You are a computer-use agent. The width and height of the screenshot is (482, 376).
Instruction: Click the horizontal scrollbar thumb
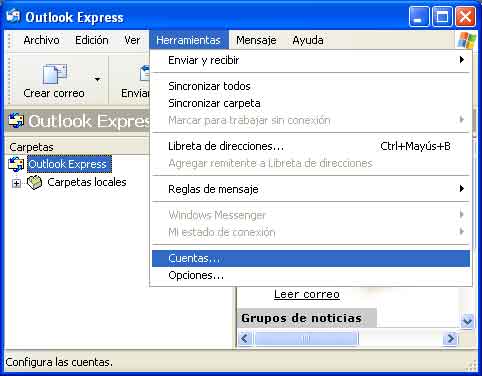tap(306, 339)
